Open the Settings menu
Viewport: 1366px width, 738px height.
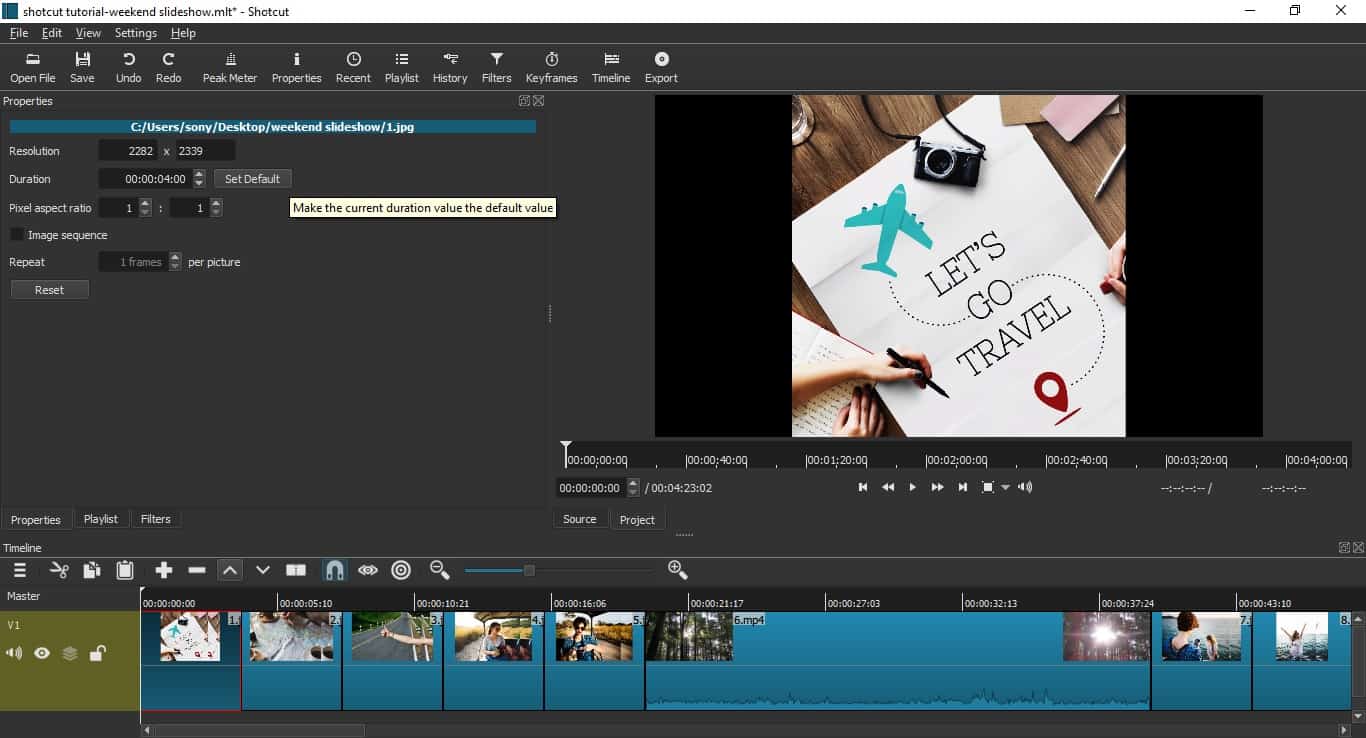coord(135,32)
